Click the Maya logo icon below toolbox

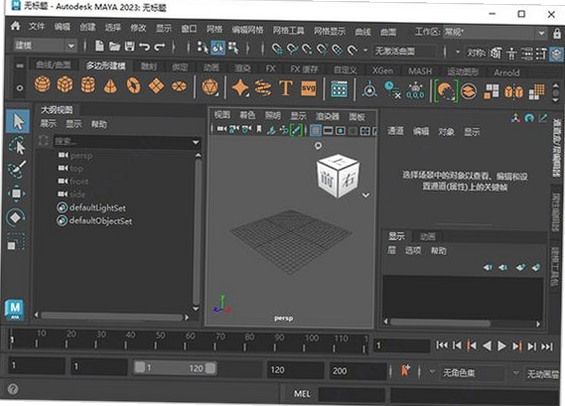(15, 309)
